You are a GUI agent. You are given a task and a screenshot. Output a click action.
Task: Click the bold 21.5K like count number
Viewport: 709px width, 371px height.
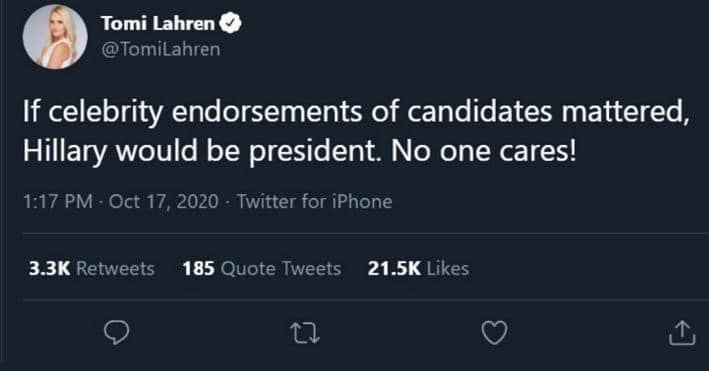394,269
